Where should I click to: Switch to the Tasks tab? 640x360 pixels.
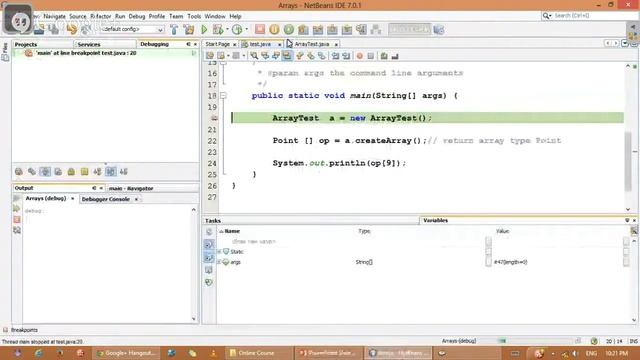(x=213, y=220)
